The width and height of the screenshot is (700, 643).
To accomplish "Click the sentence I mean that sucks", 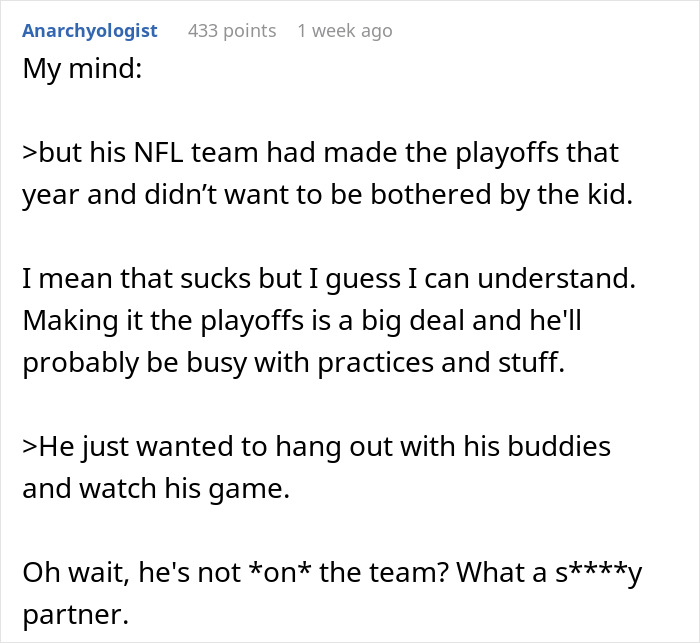I will 329,279.
